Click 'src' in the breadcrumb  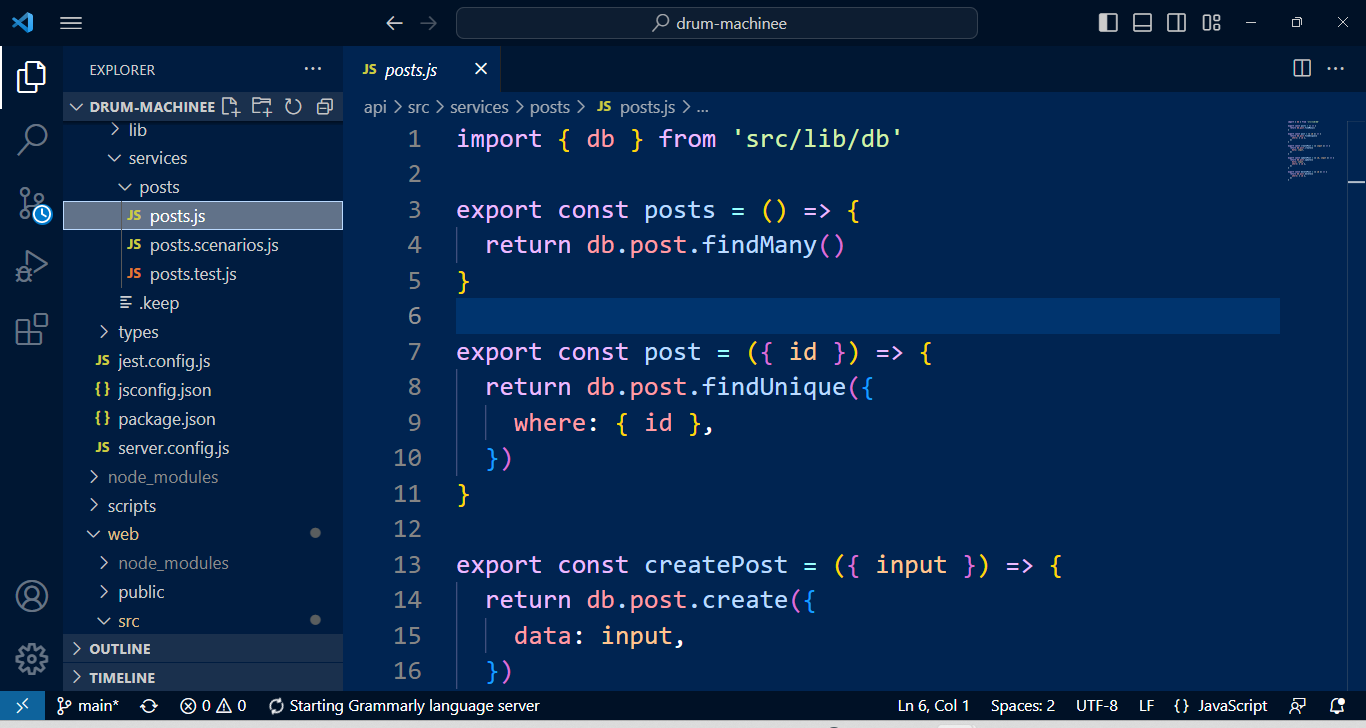pyautogui.click(x=418, y=107)
